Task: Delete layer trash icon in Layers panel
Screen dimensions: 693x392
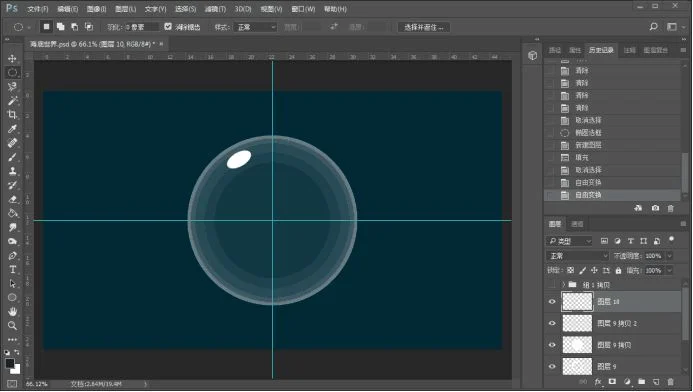Action: point(671,382)
